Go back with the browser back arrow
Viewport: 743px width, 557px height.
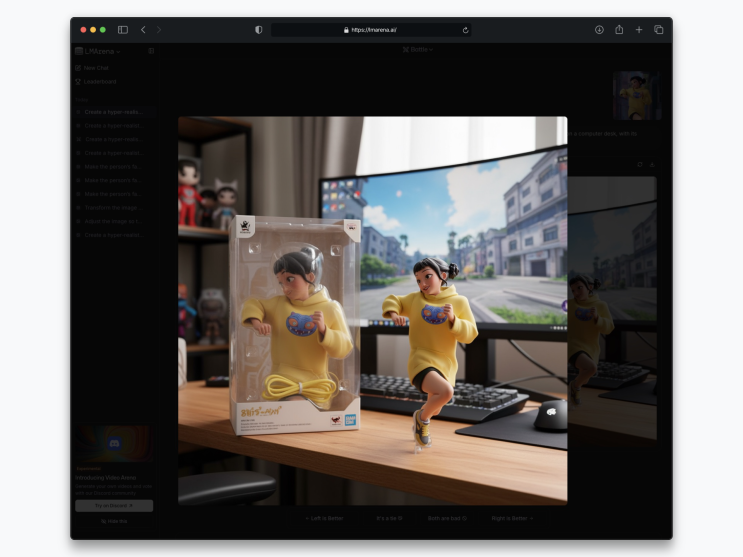pyautogui.click(x=143, y=30)
